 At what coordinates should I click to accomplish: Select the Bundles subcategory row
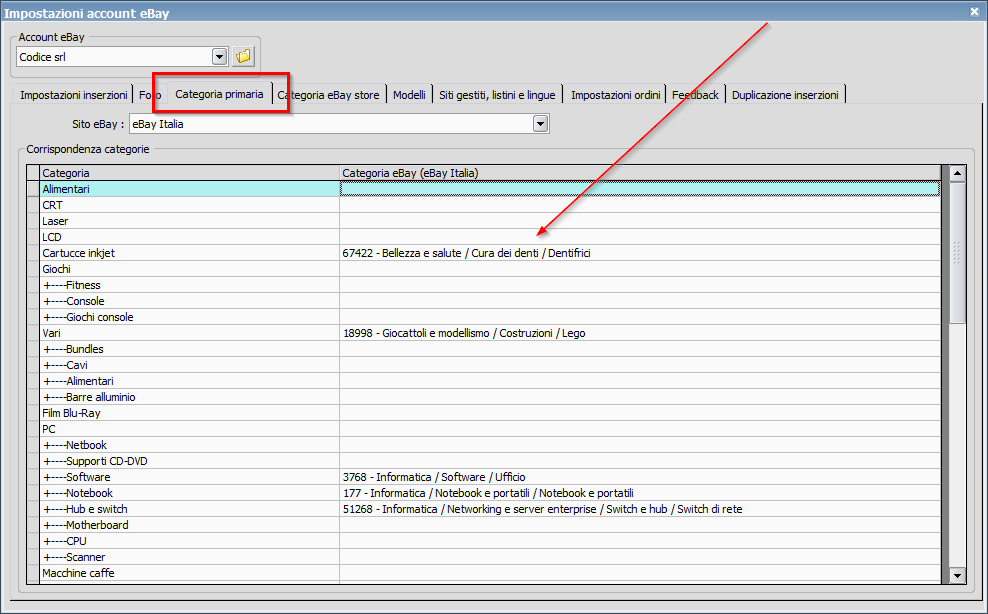pyautogui.click(x=190, y=349)
